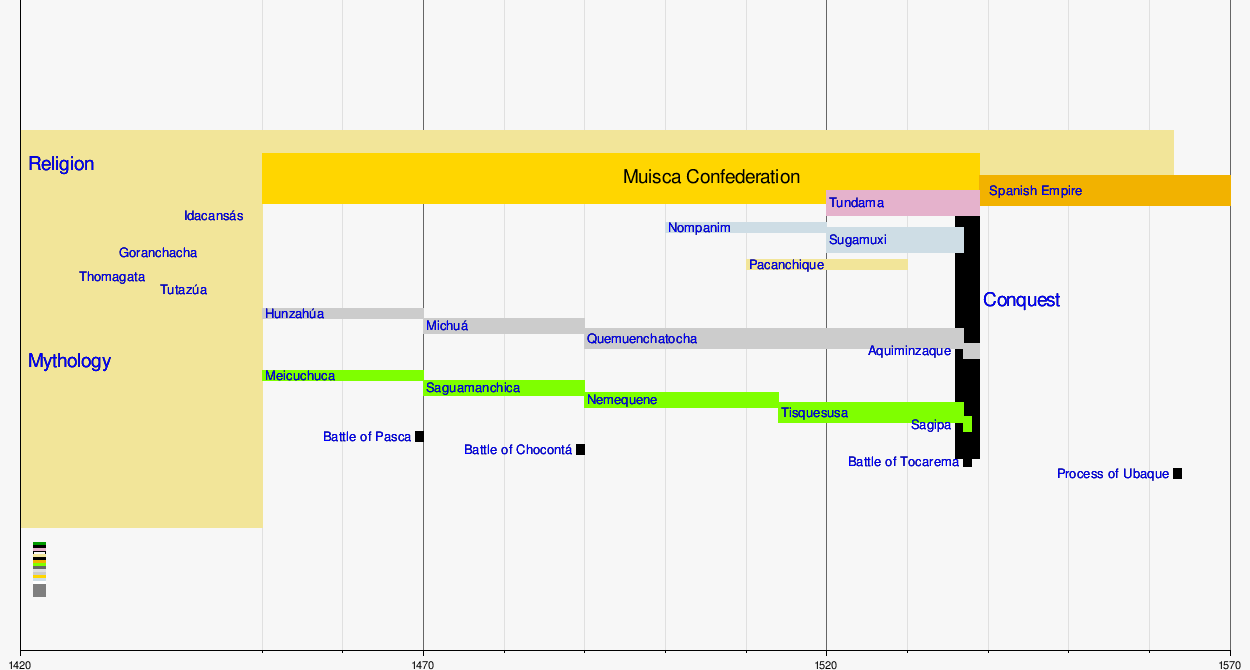Click the Tisquesusa link
The width and height of the screenshot is (1250, 670).
(x=814, y=413)
